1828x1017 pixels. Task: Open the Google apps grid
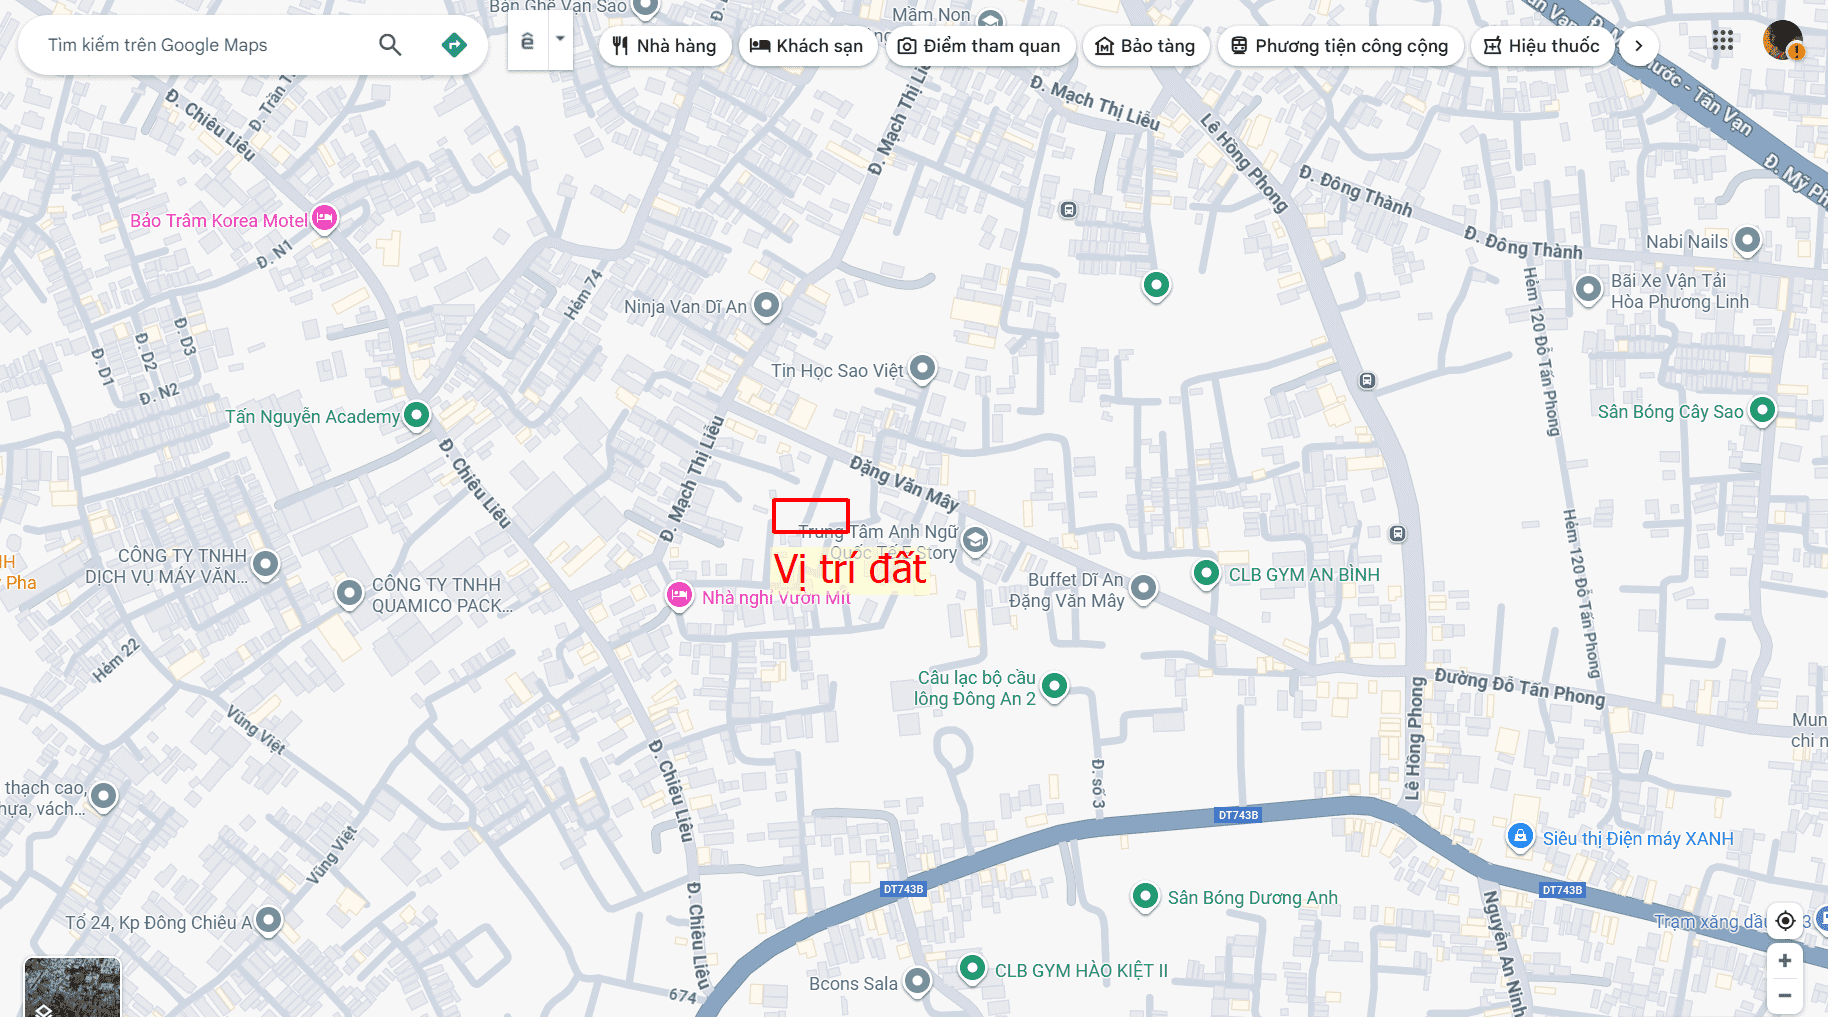(1722, 41)
